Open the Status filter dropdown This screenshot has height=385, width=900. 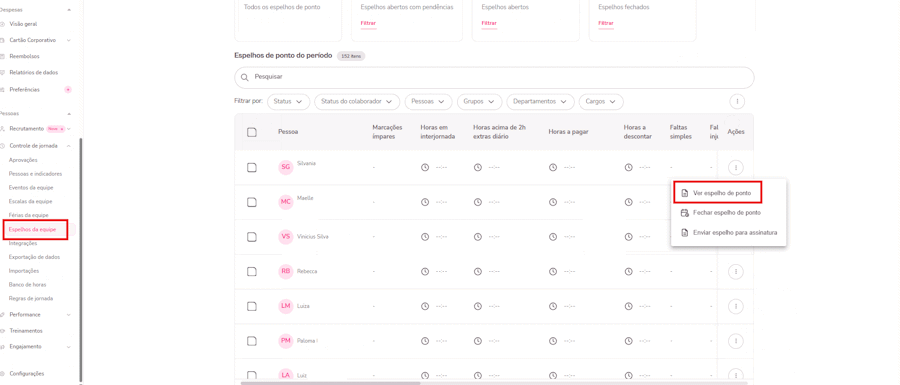tap(289, 102)
